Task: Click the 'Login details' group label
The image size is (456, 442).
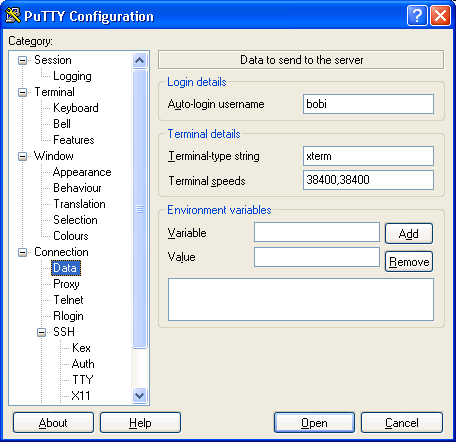Action: tap(197, 82)
